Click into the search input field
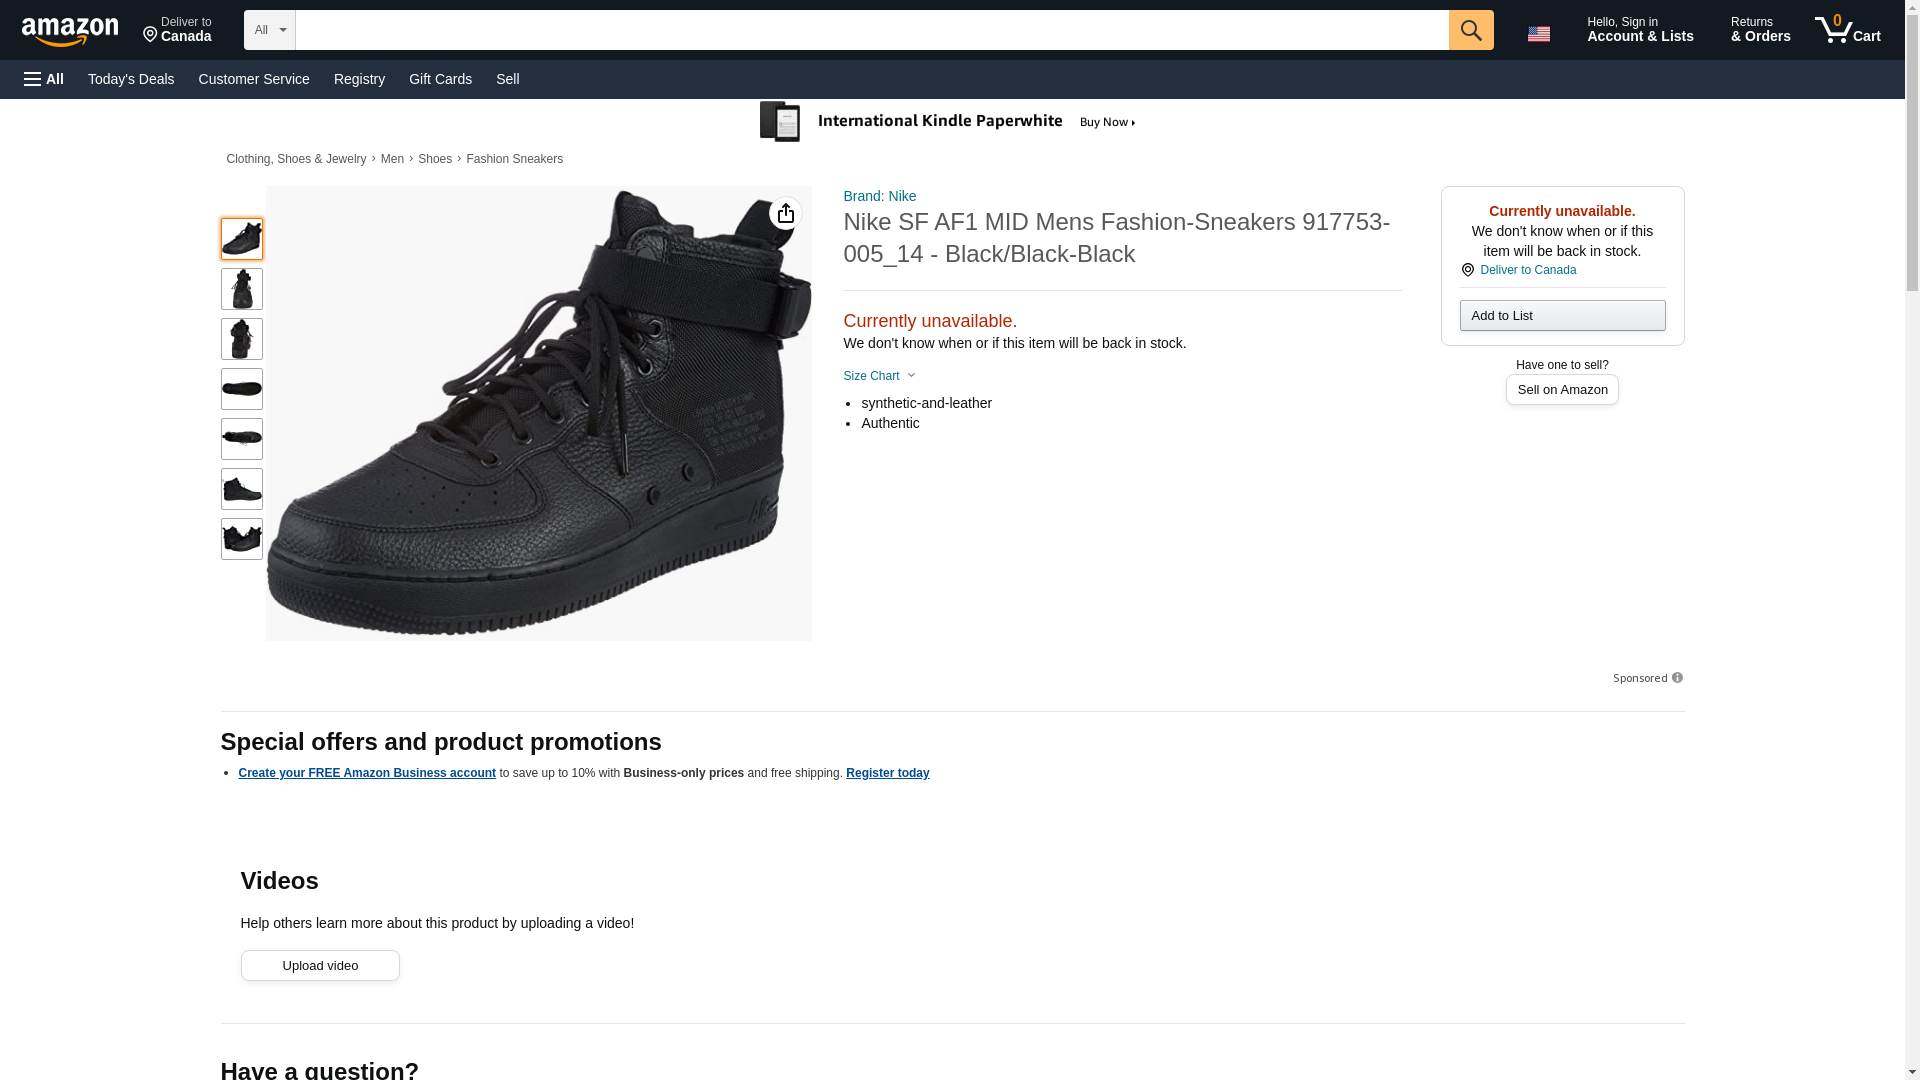The image size is (1920, 1080). [x=870, y=30]
